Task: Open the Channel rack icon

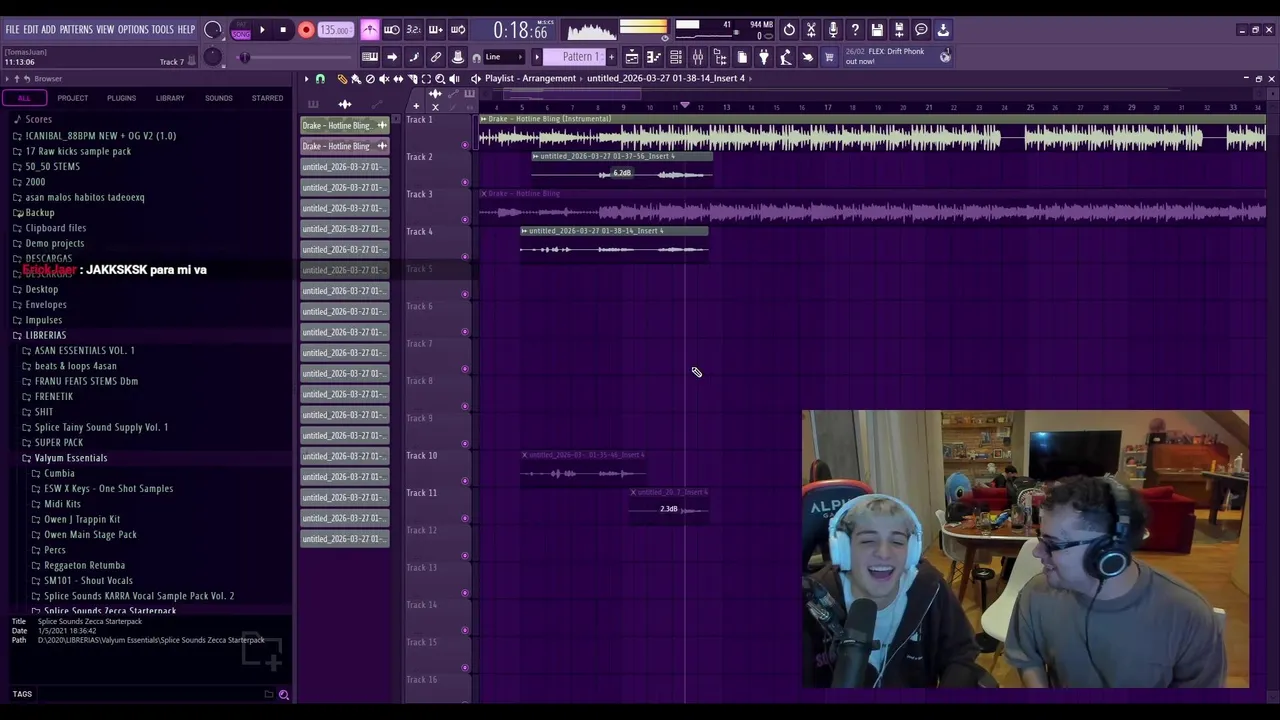Action: coord(676,57)
